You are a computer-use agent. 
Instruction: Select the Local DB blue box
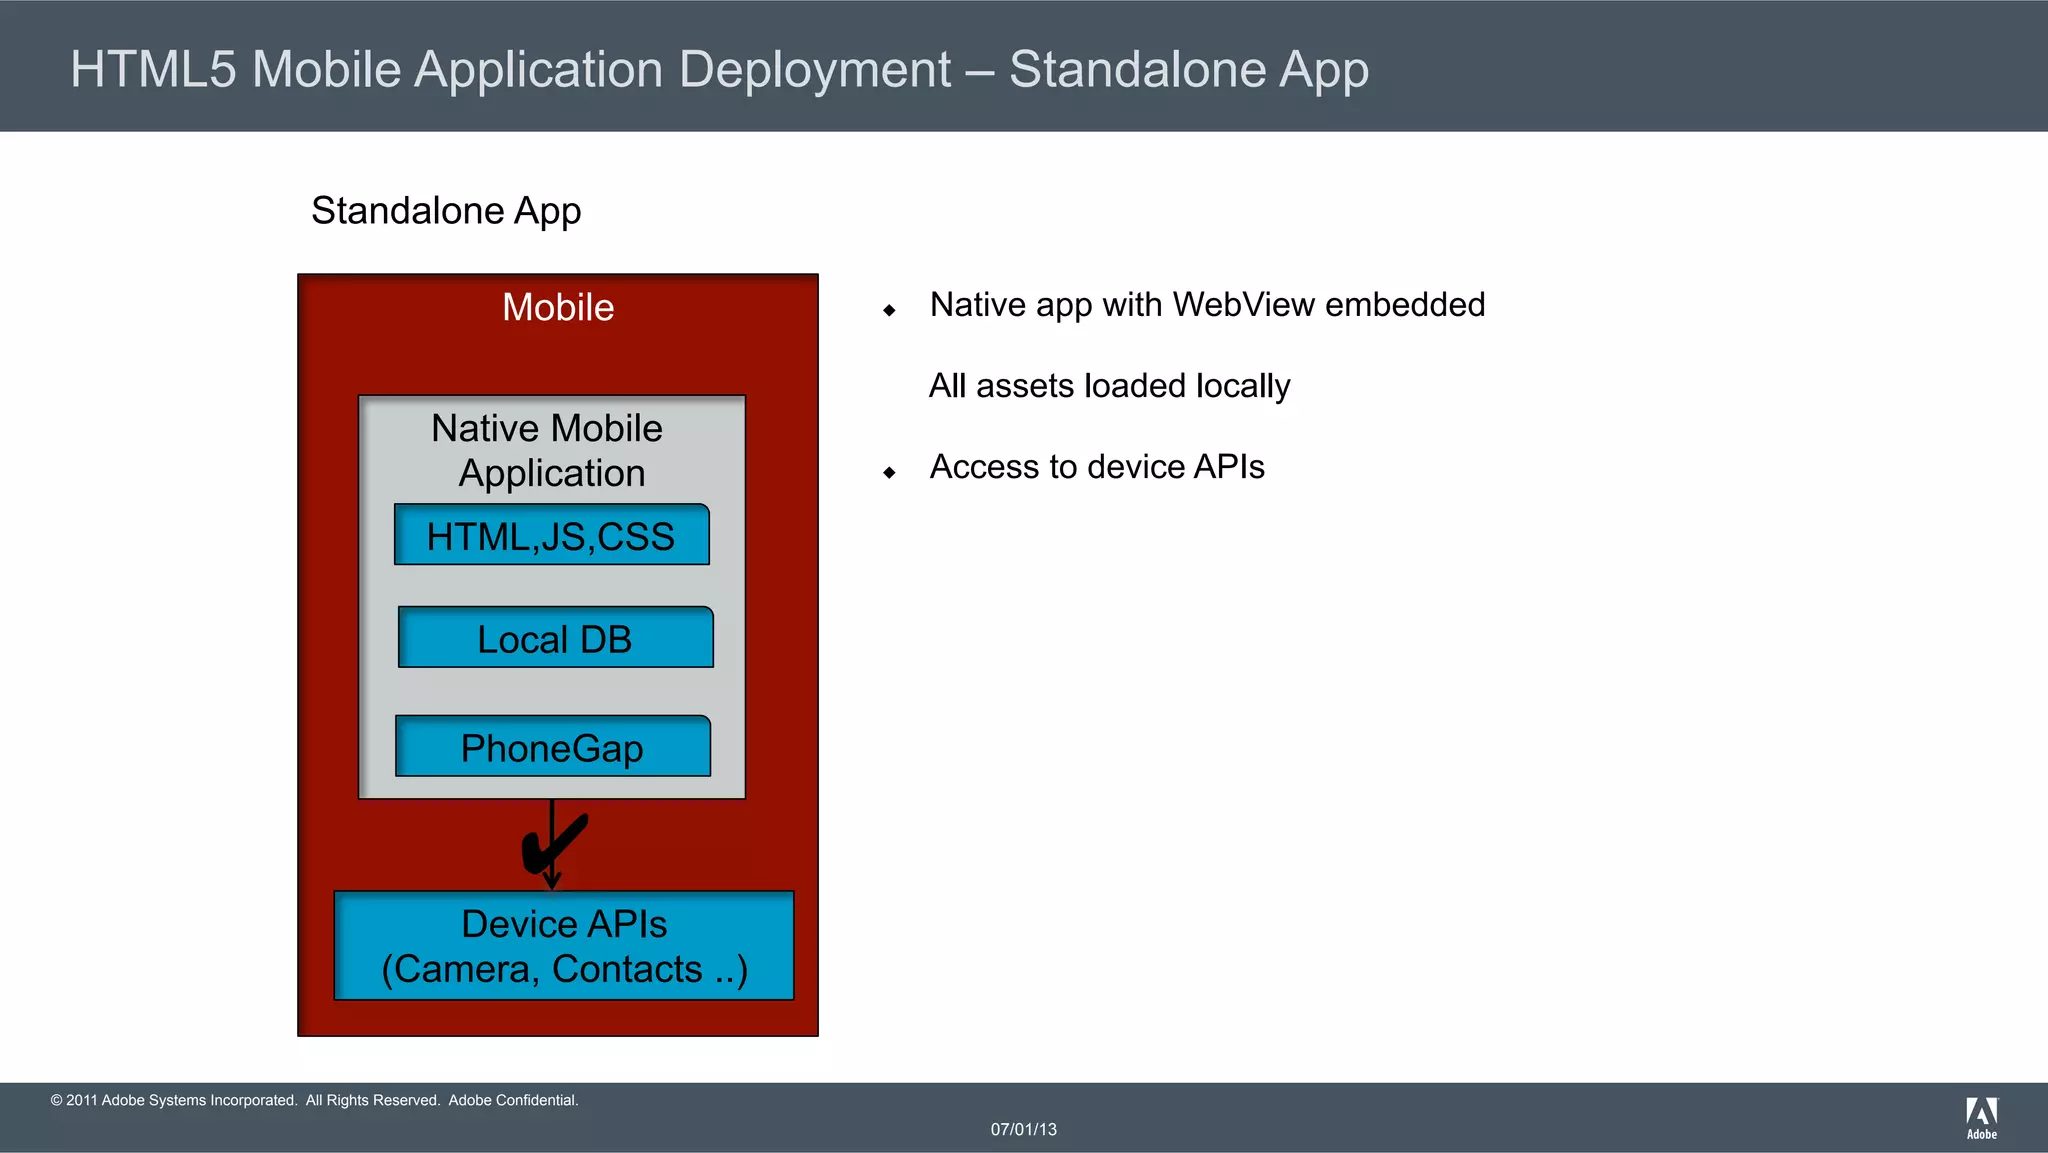(x=555, y=638)
